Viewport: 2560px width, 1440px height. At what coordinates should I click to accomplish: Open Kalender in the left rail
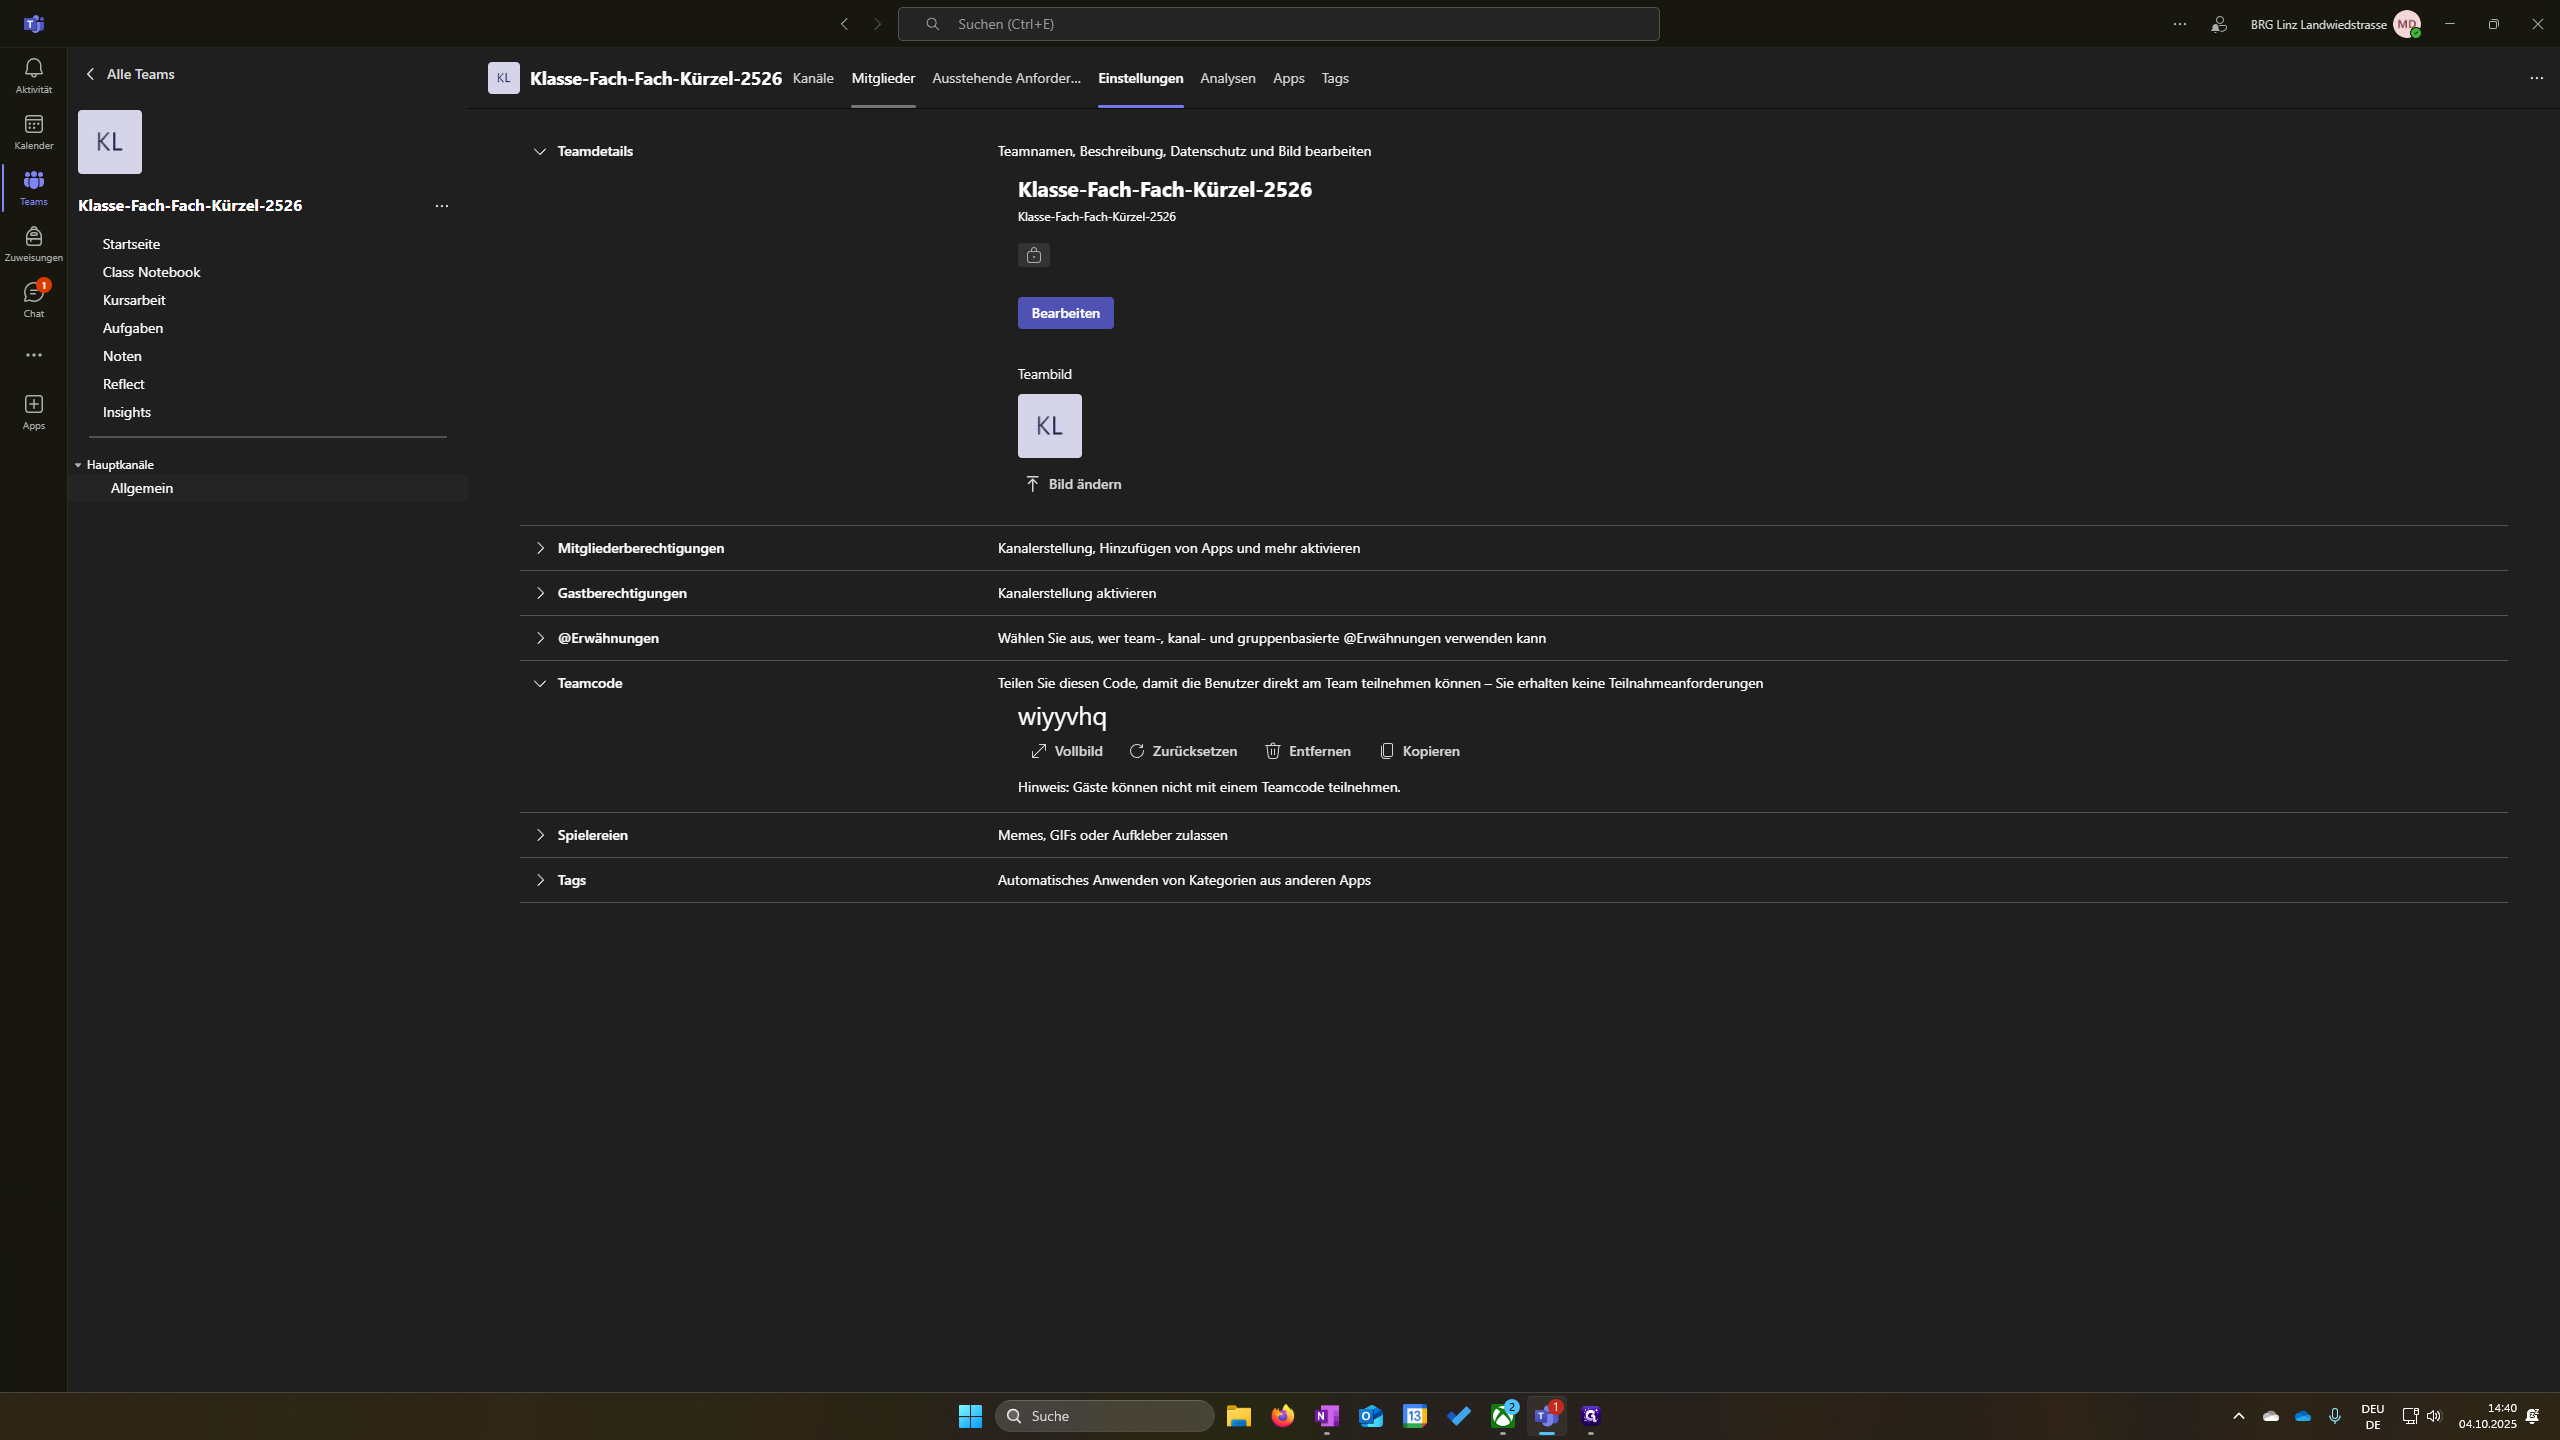(x=33, y=131)
